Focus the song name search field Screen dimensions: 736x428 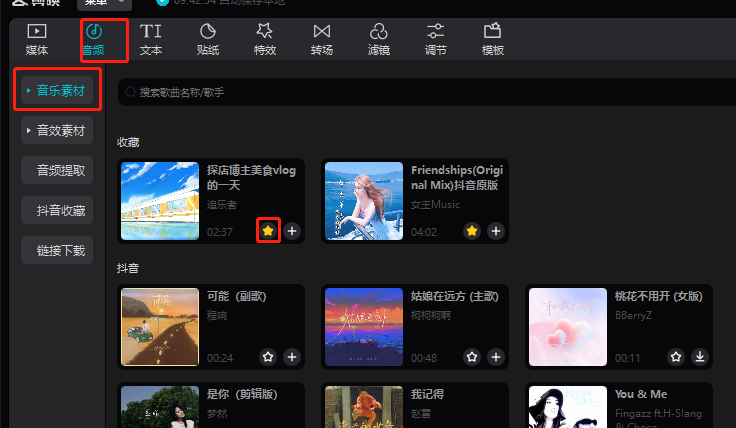[x=426, y=92]
